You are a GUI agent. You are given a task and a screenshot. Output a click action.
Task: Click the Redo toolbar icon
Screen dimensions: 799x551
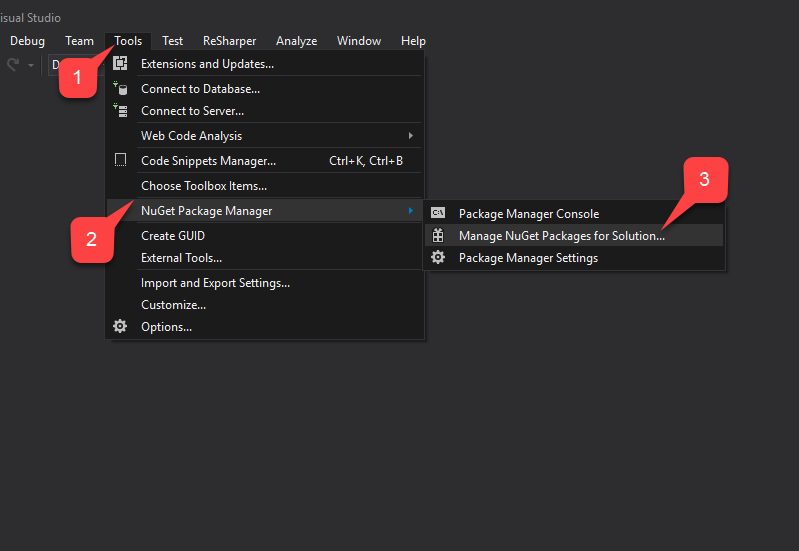13,64
